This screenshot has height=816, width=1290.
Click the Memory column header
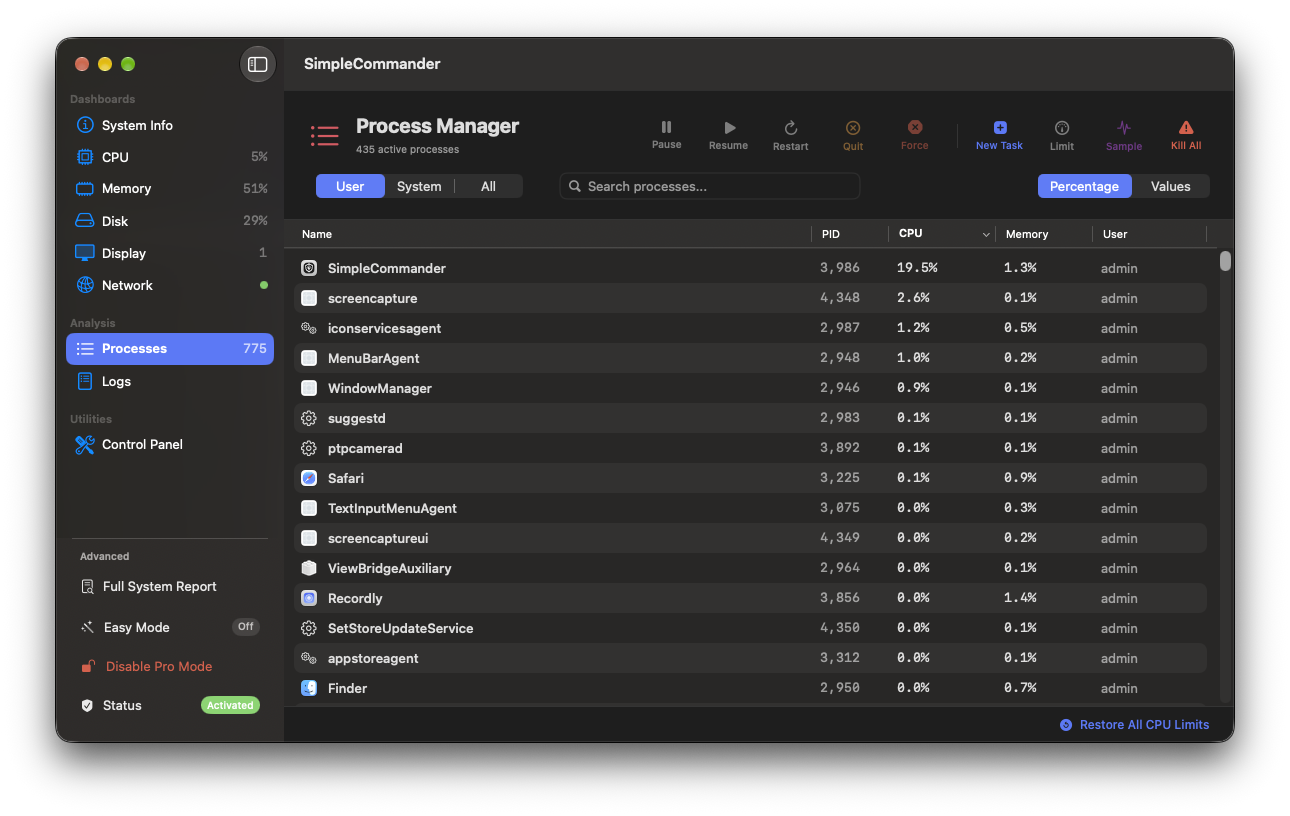(1027, 234)
